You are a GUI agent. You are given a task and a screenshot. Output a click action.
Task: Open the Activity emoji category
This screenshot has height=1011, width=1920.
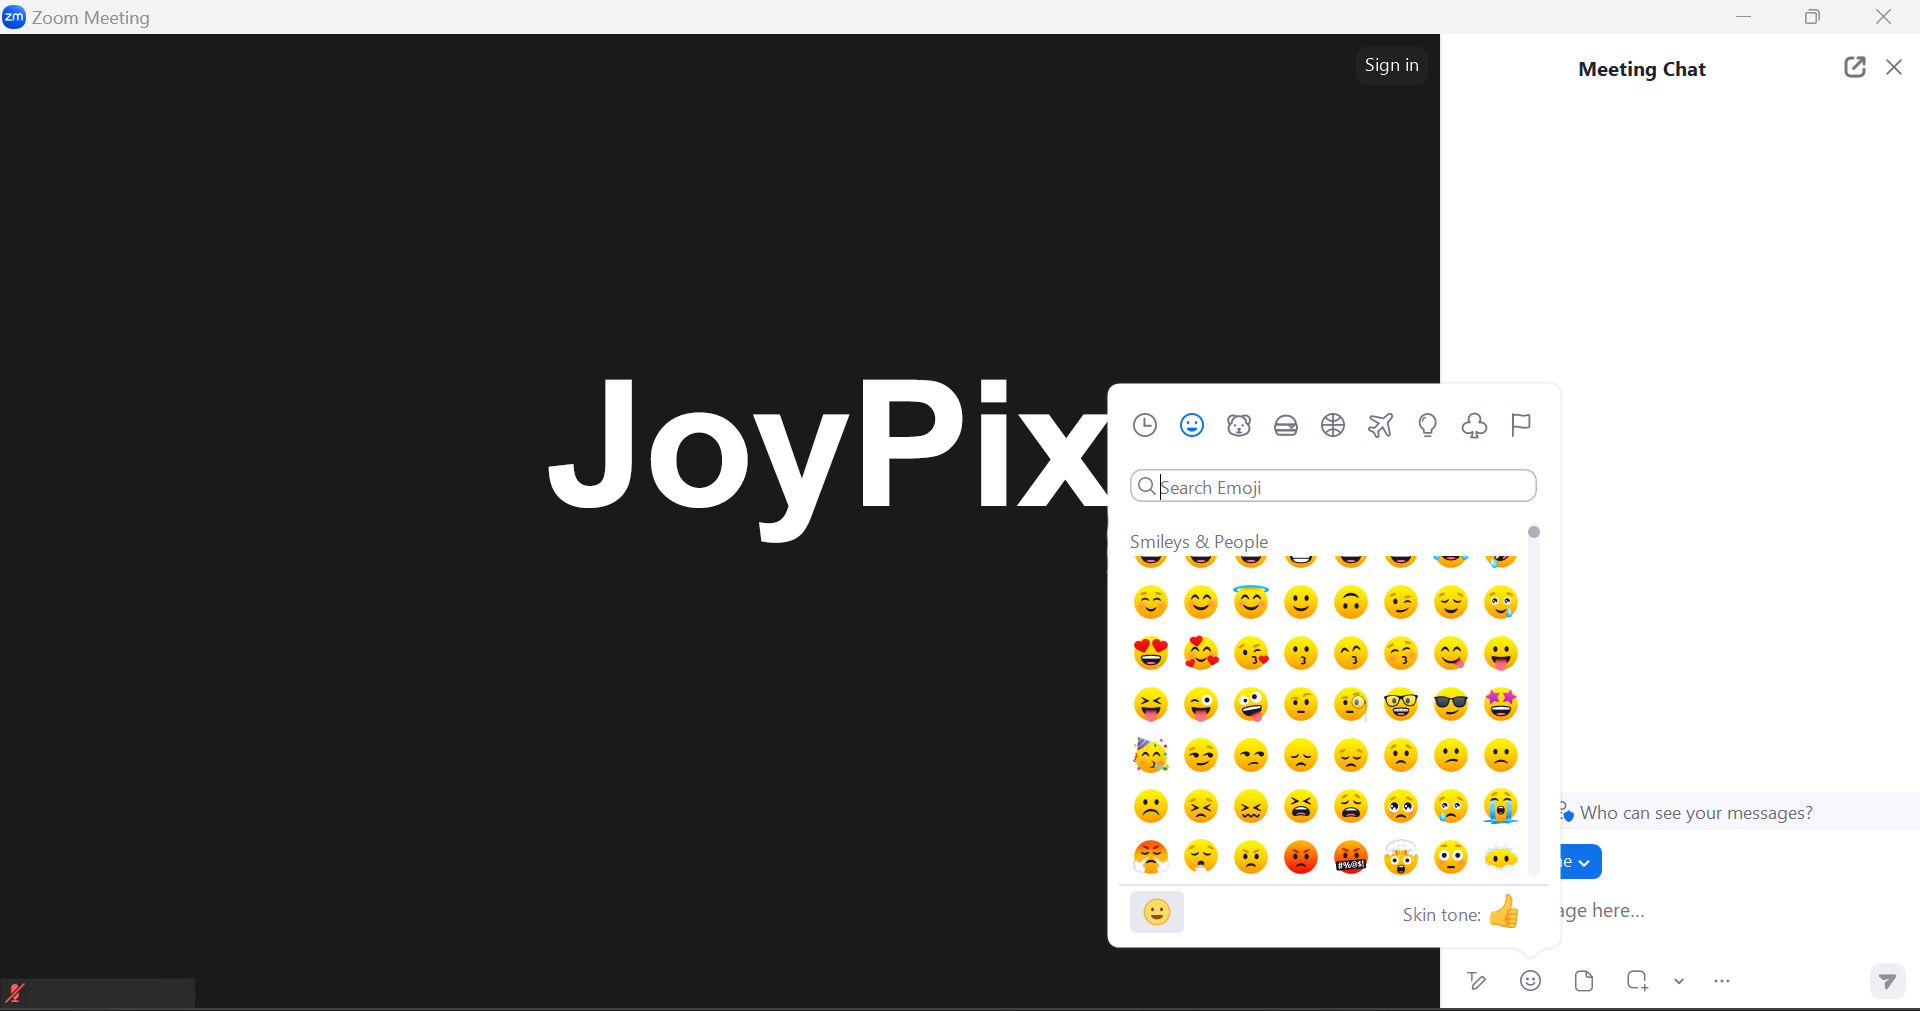point(1333,426)
